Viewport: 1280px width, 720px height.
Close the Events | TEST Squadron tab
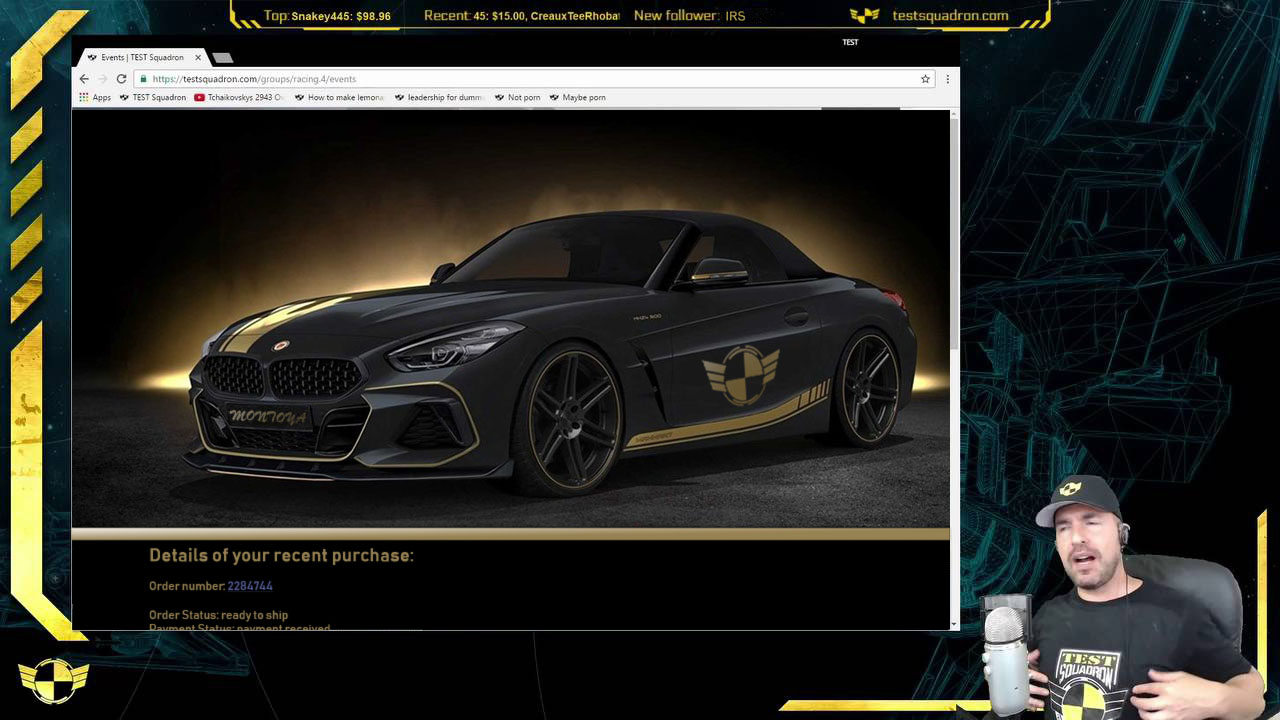point(198,57)
